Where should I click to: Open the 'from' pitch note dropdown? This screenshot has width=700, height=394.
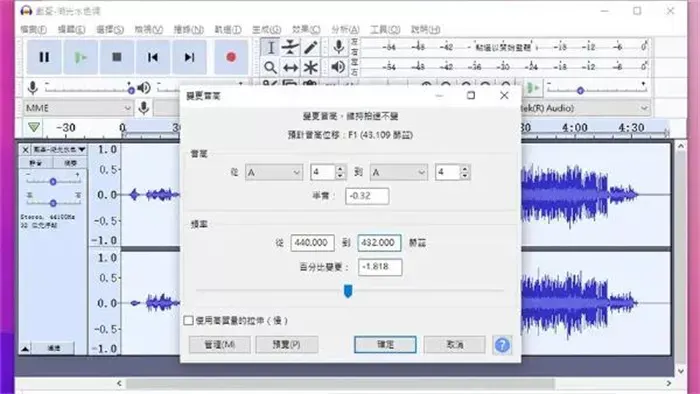(274, 172)
